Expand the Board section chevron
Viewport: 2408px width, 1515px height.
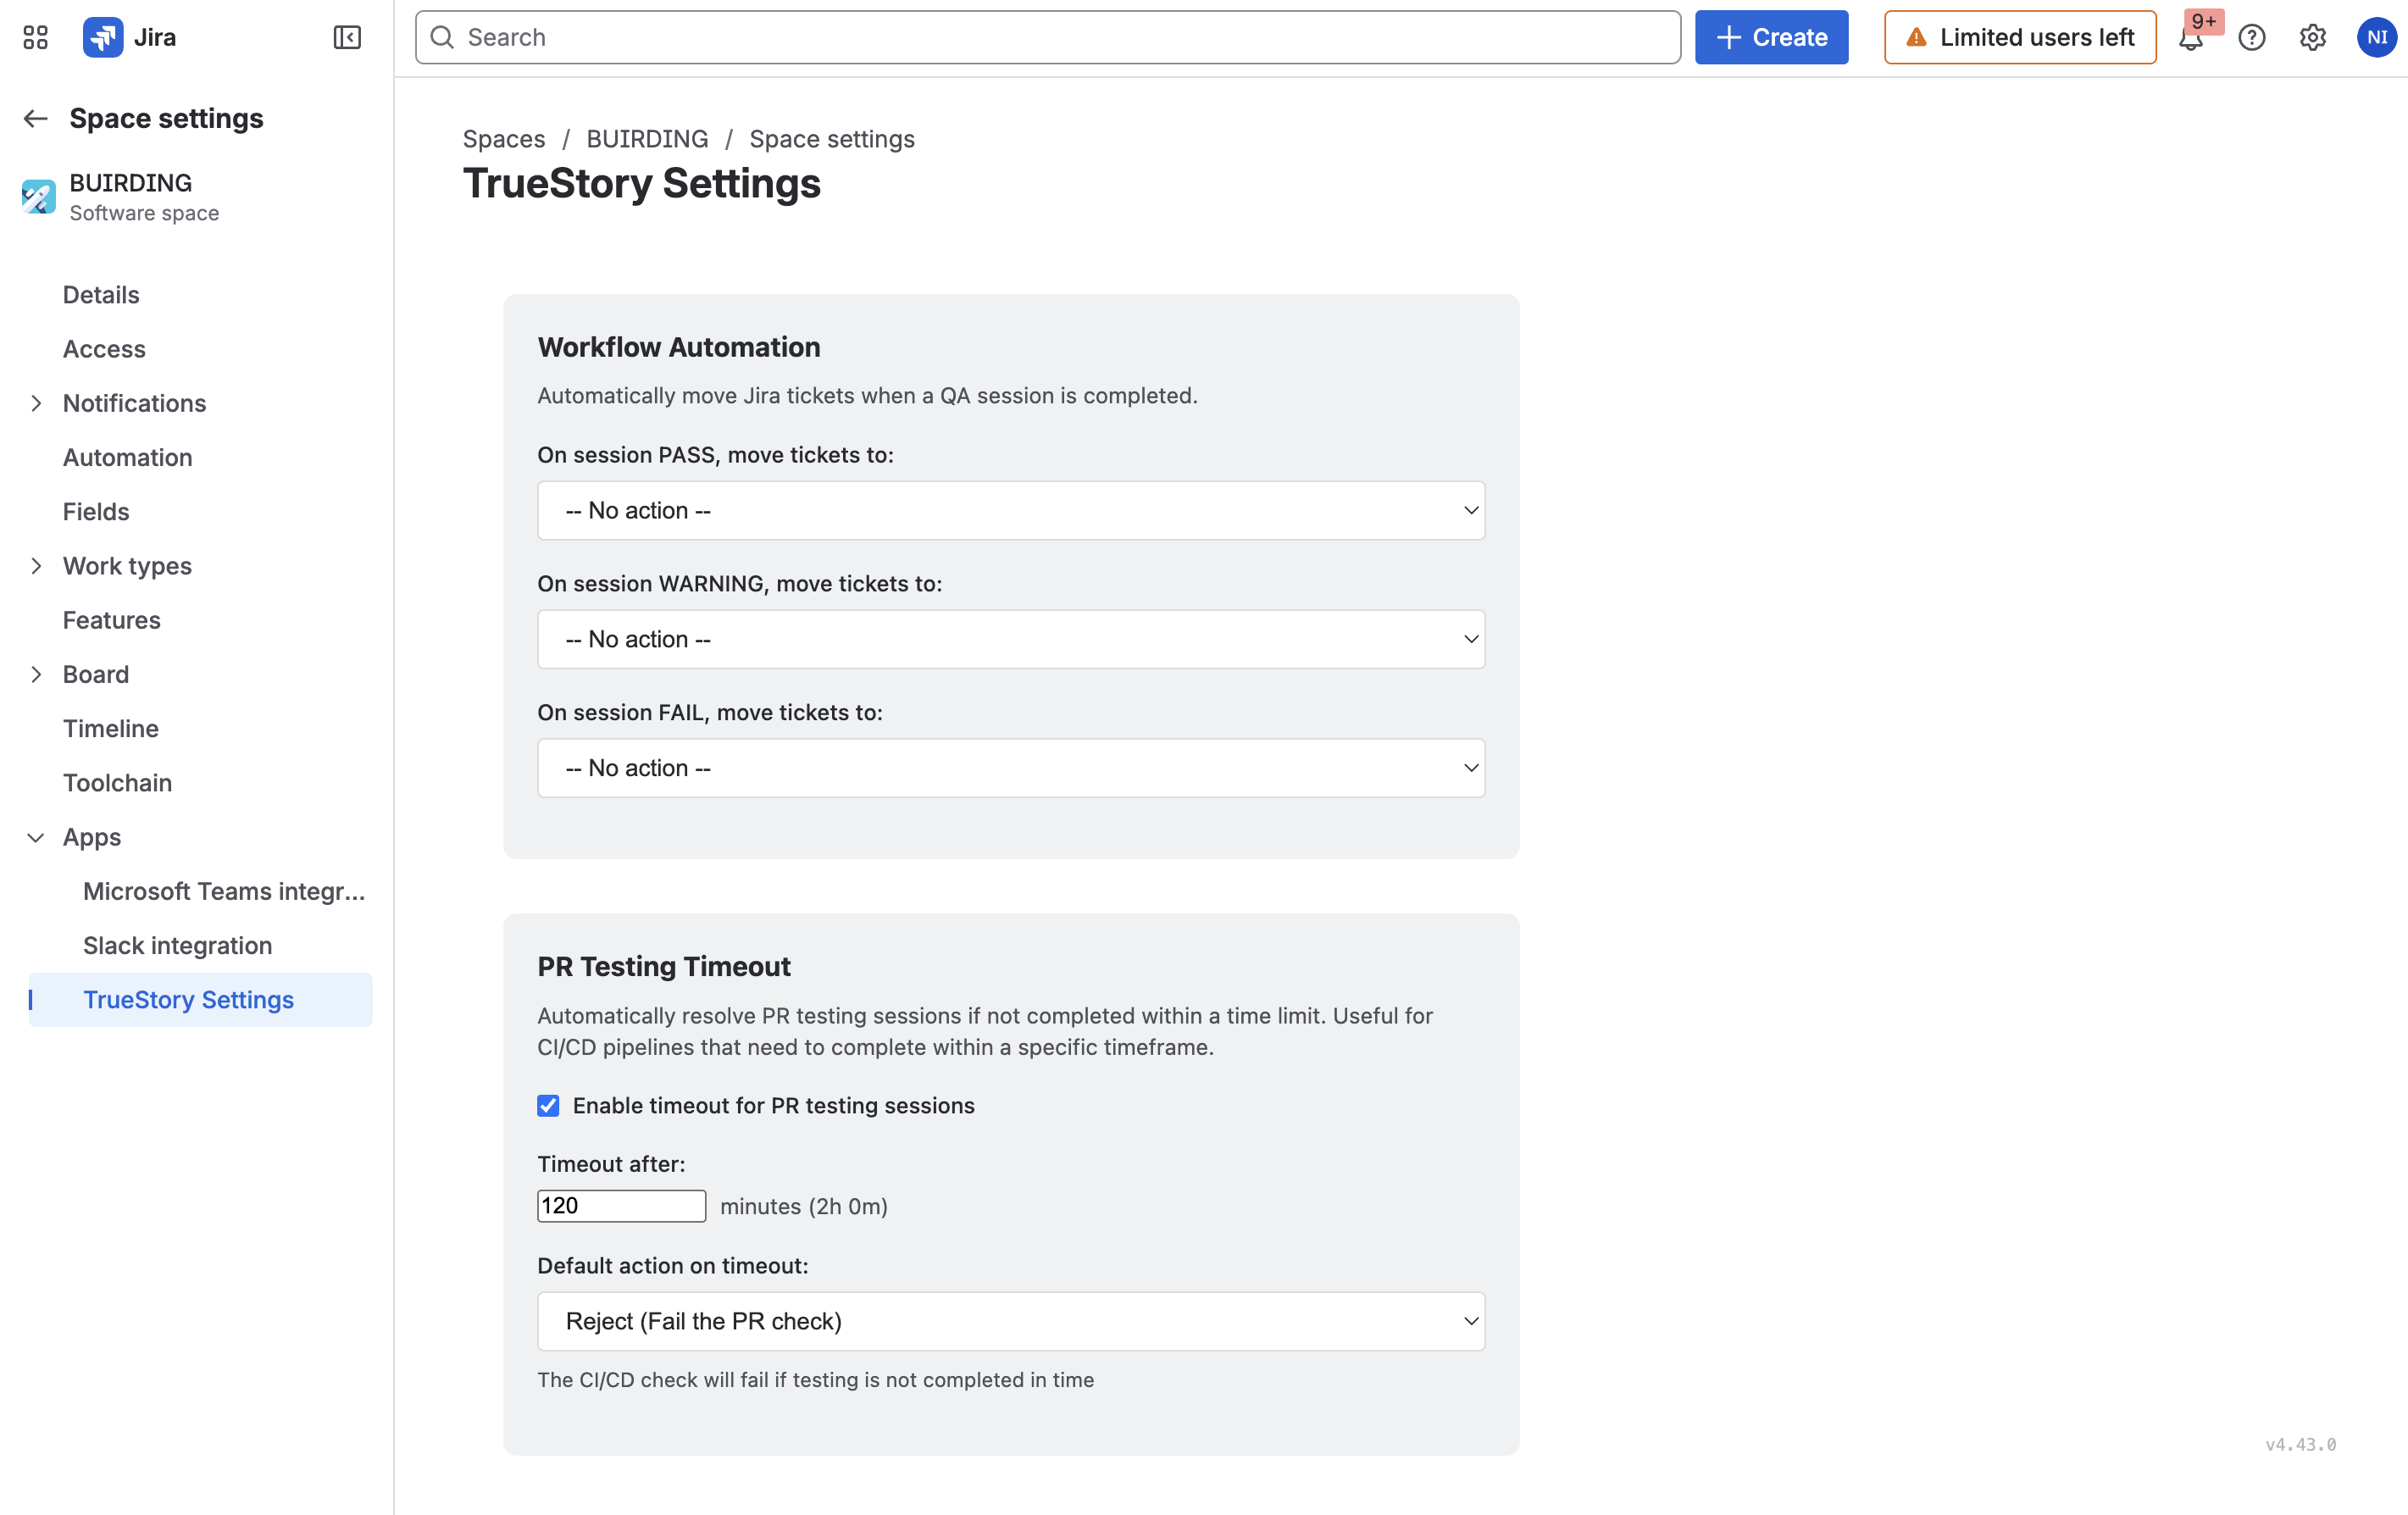tap(36, 674)
